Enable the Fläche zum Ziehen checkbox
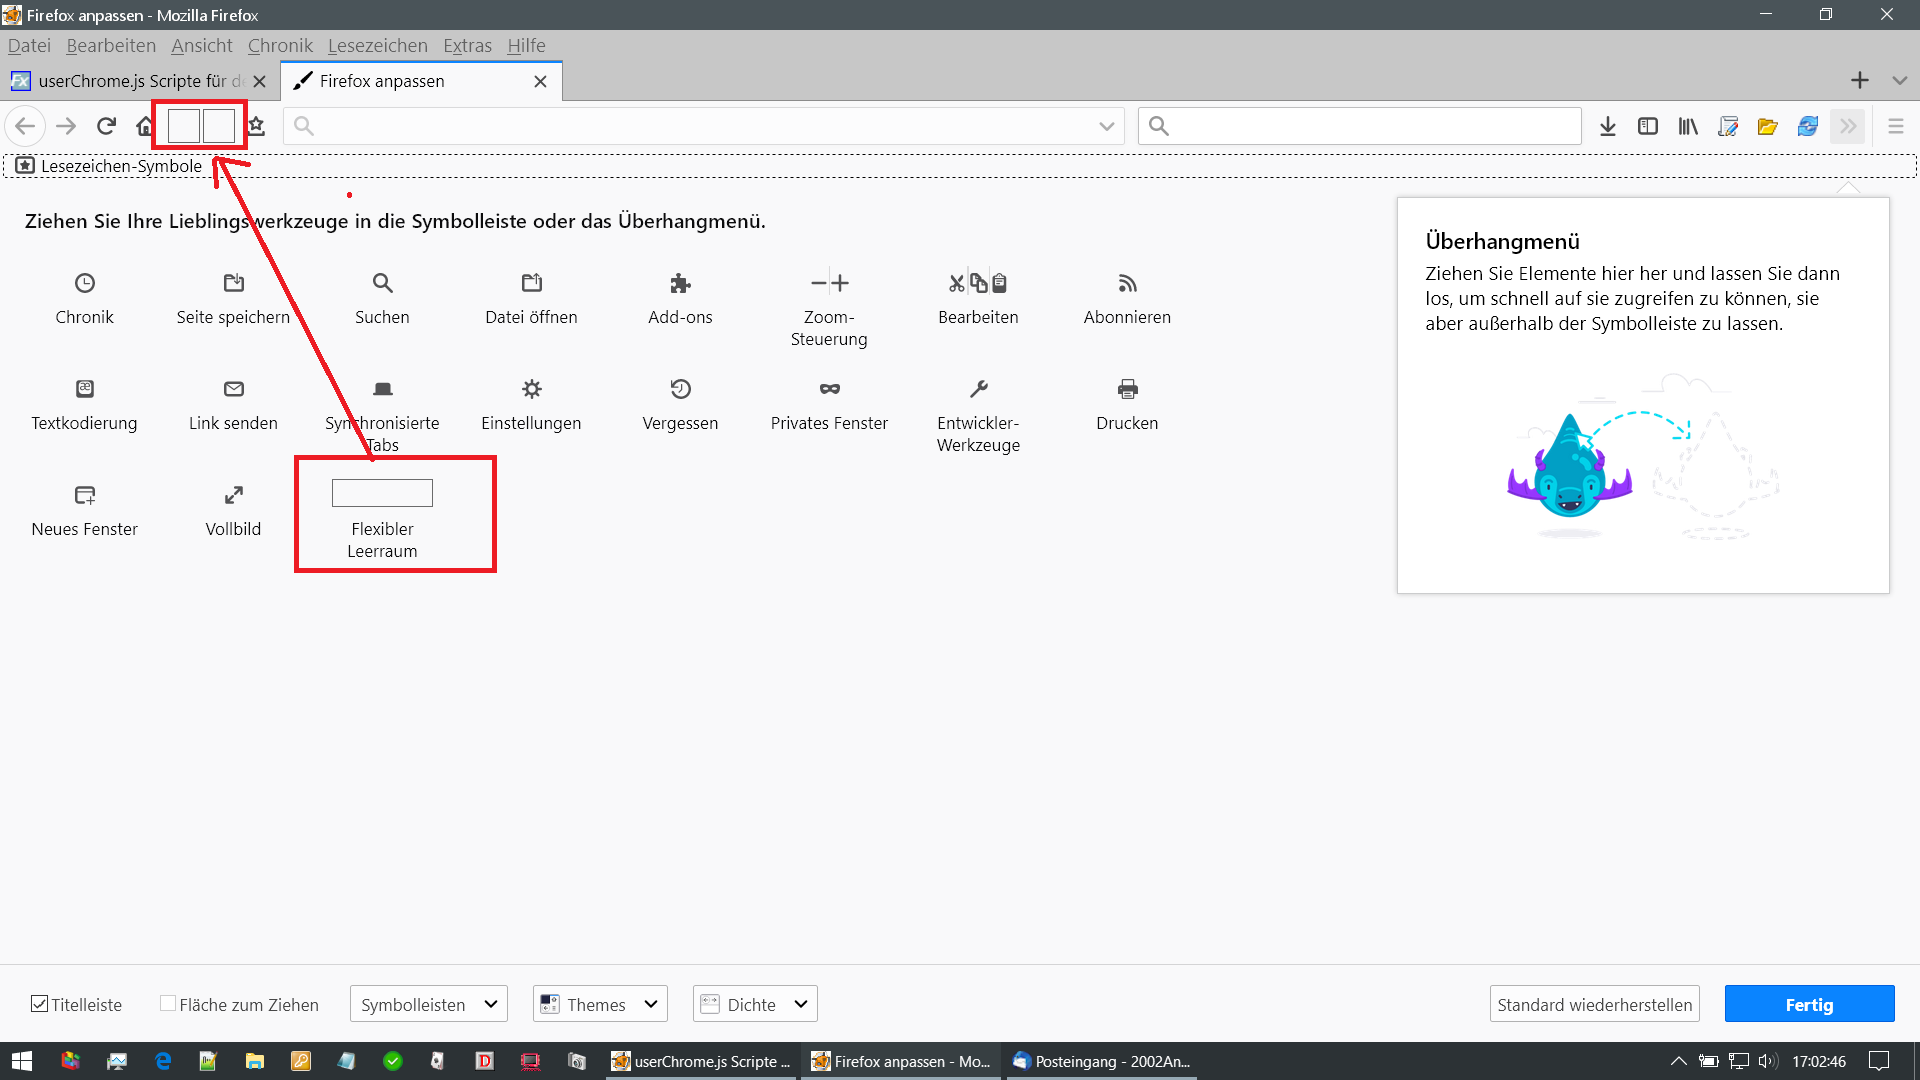1920x1080 pixels. 168,1004
